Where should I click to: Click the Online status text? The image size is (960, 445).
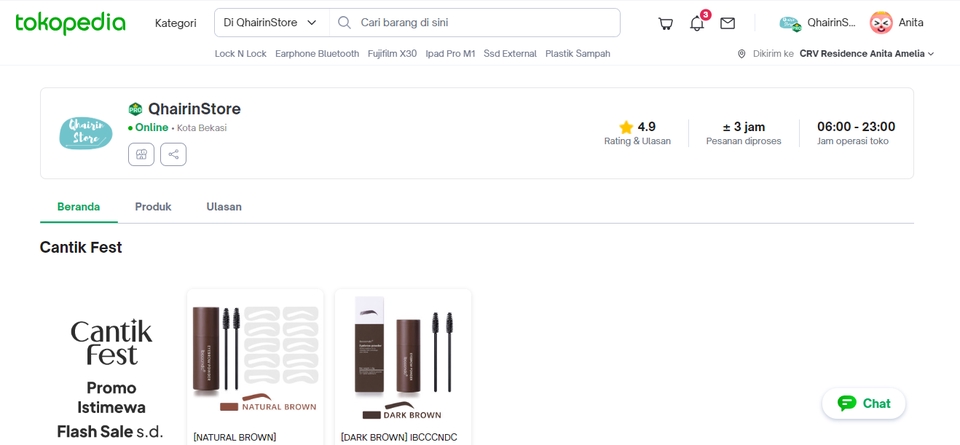pos(152,127)
